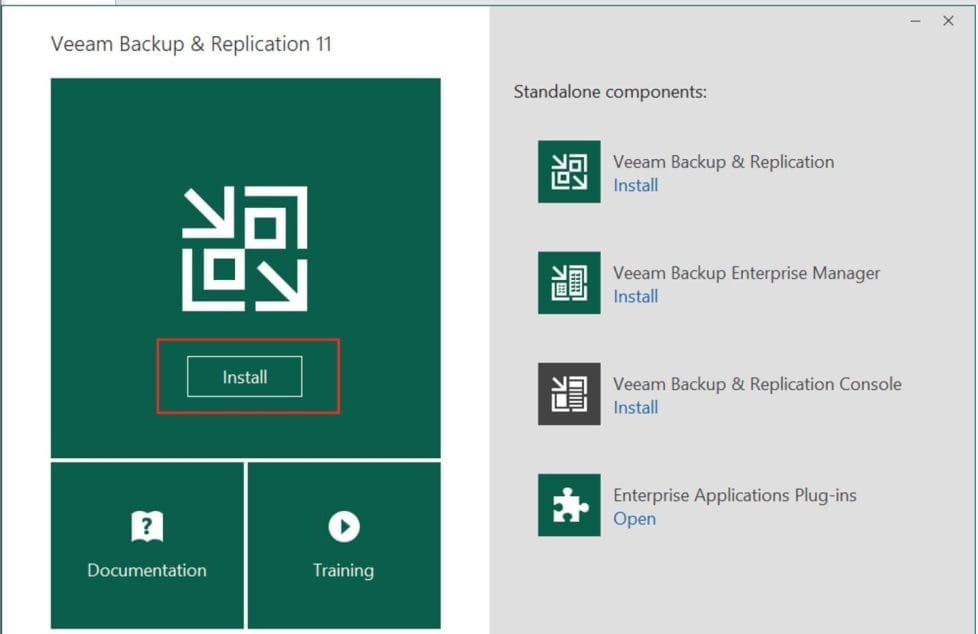
Task: Click the standalone Veeam Backup & Replication icon
Action: (569, 172)
